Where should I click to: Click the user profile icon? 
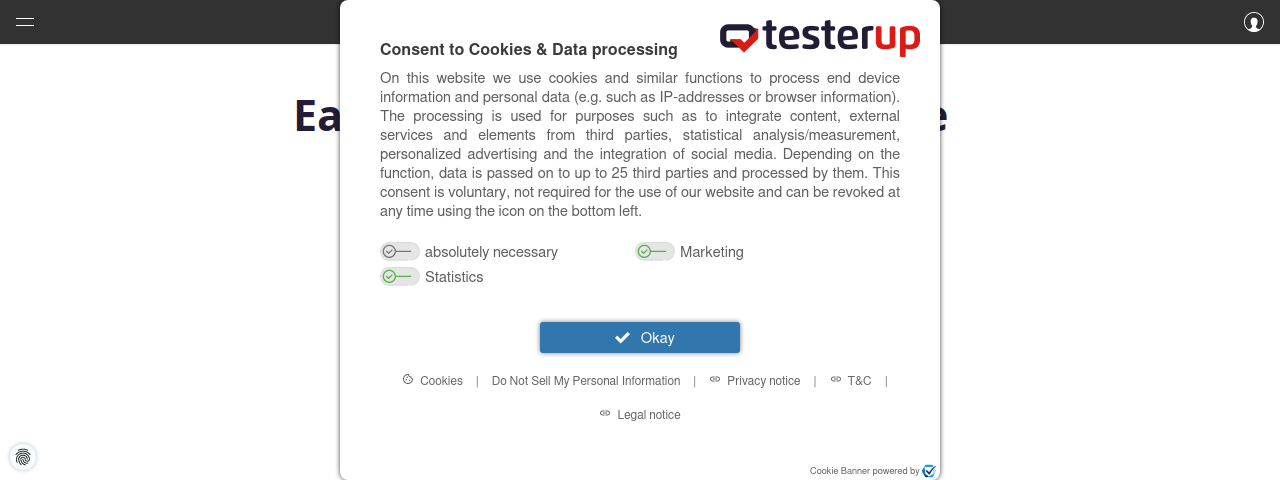[1254, 22]
